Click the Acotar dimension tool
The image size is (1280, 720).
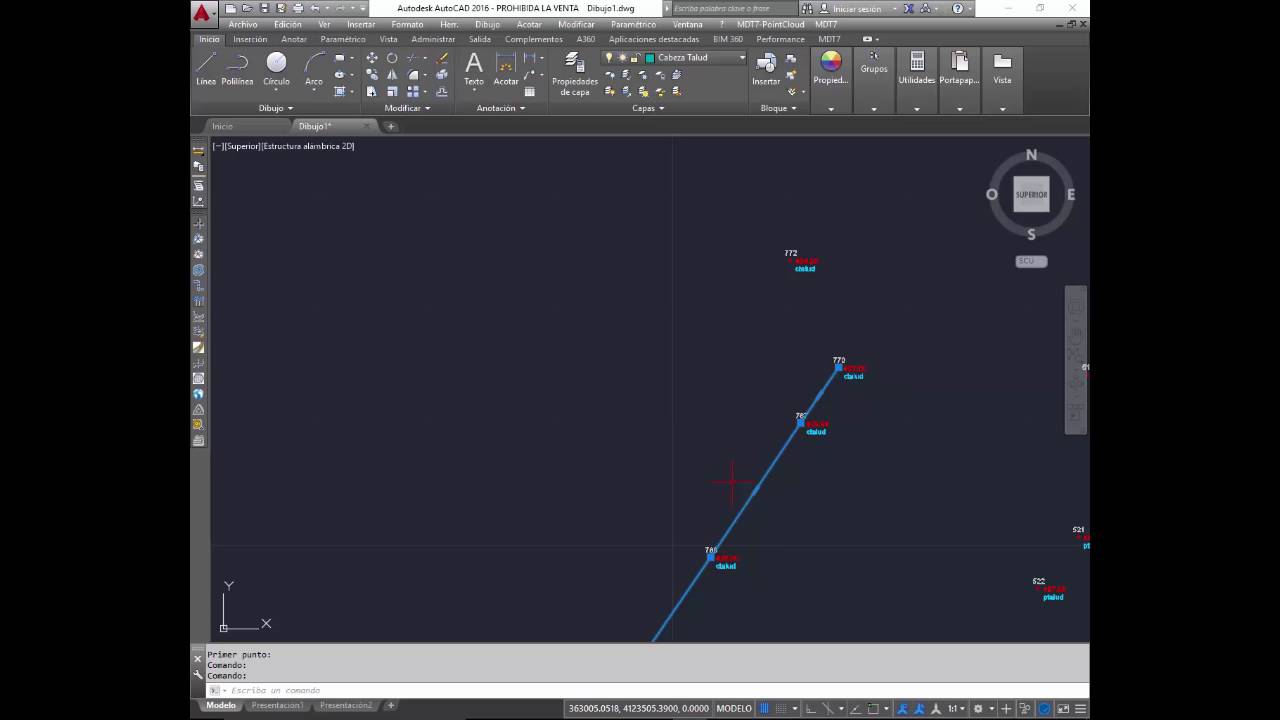[x=506, y=69]
